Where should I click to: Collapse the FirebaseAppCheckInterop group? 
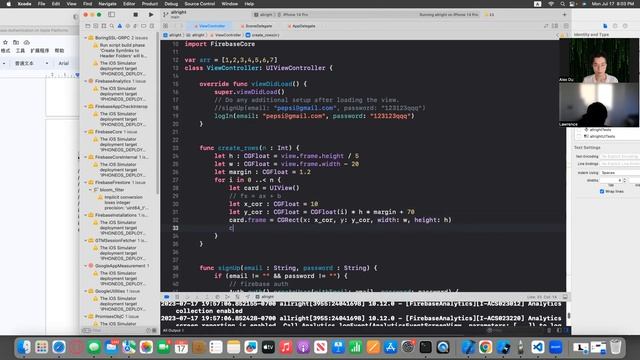[85, 107]
